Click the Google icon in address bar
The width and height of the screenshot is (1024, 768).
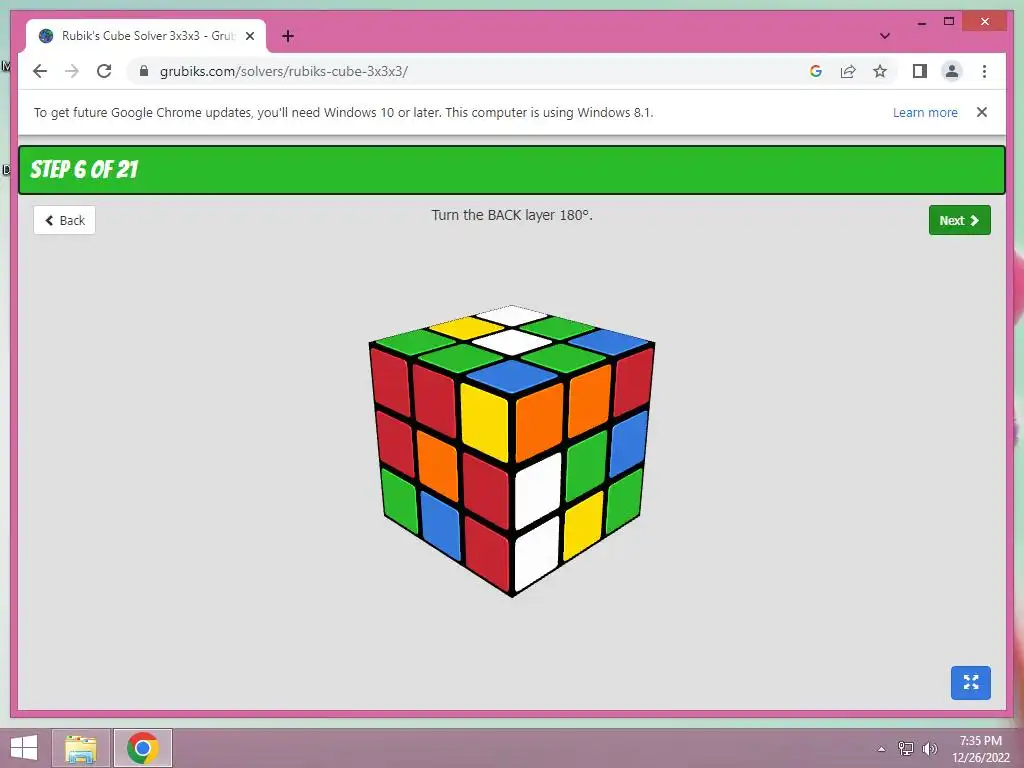tap(816, 71)
